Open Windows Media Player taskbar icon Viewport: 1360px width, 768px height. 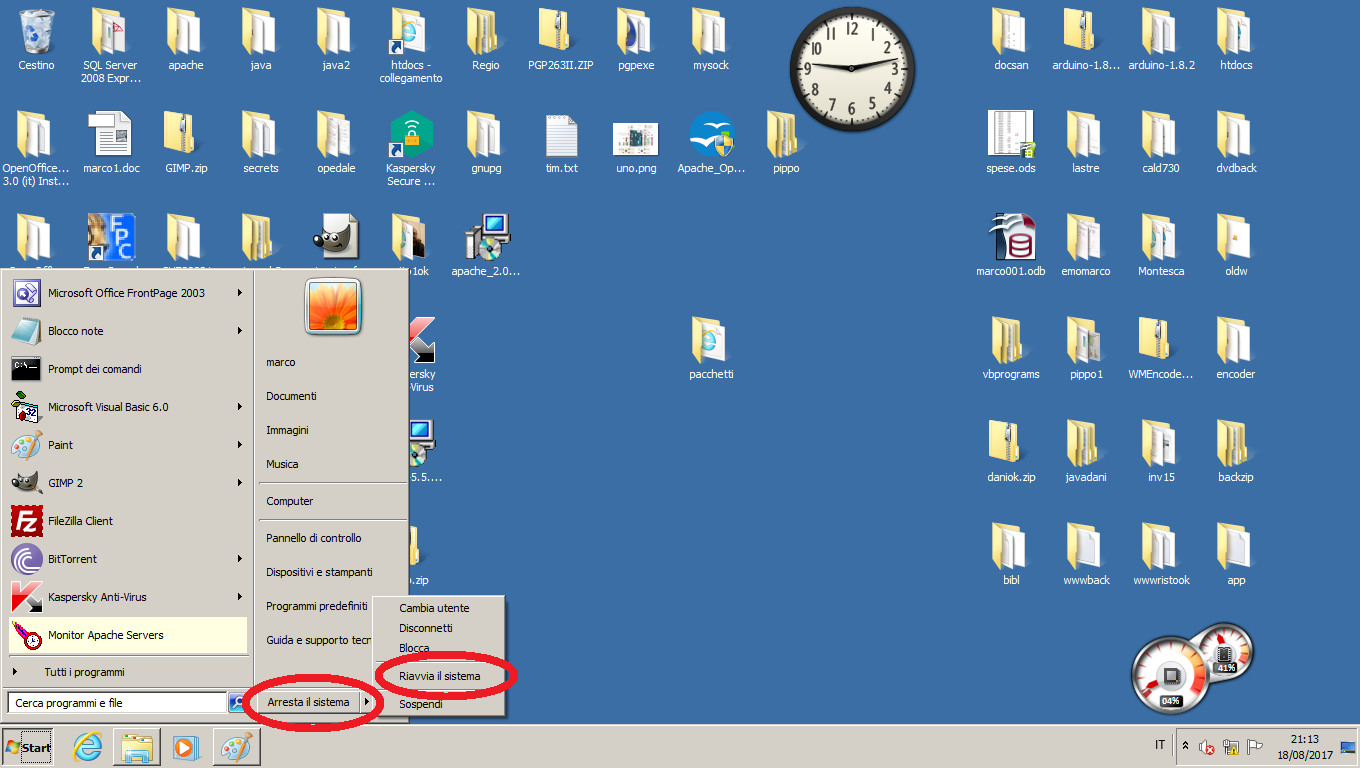point(186,747)
